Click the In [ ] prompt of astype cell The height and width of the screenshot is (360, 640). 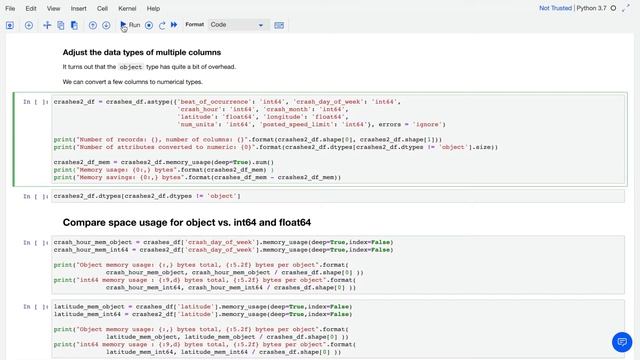coord(36,102)
